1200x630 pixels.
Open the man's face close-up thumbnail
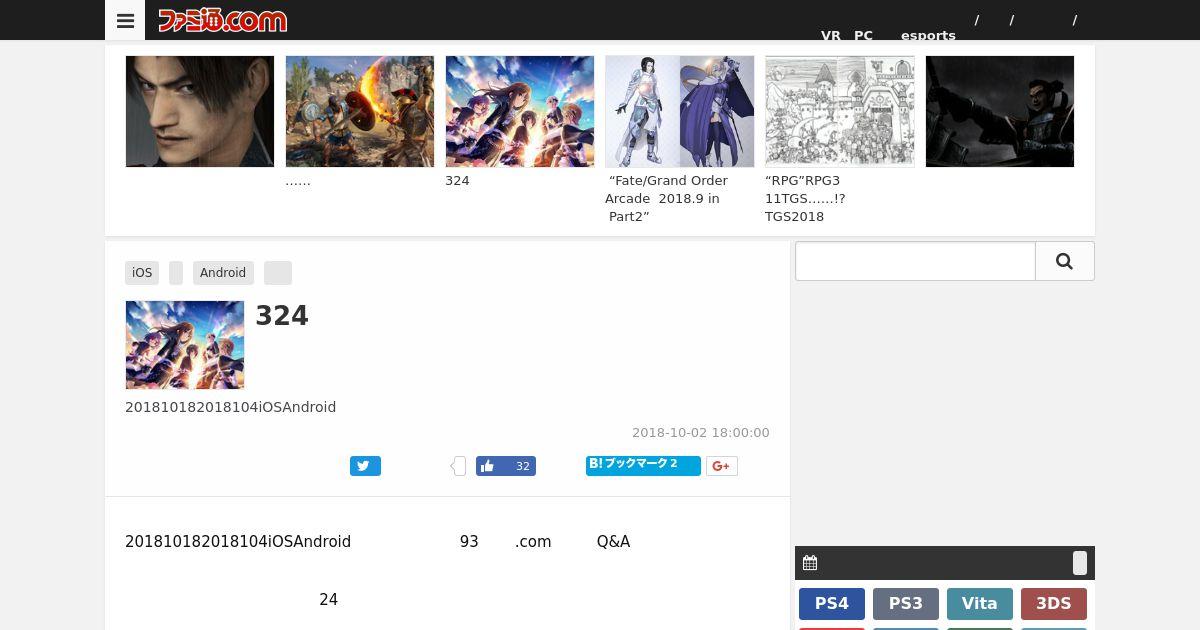[200, 111]
